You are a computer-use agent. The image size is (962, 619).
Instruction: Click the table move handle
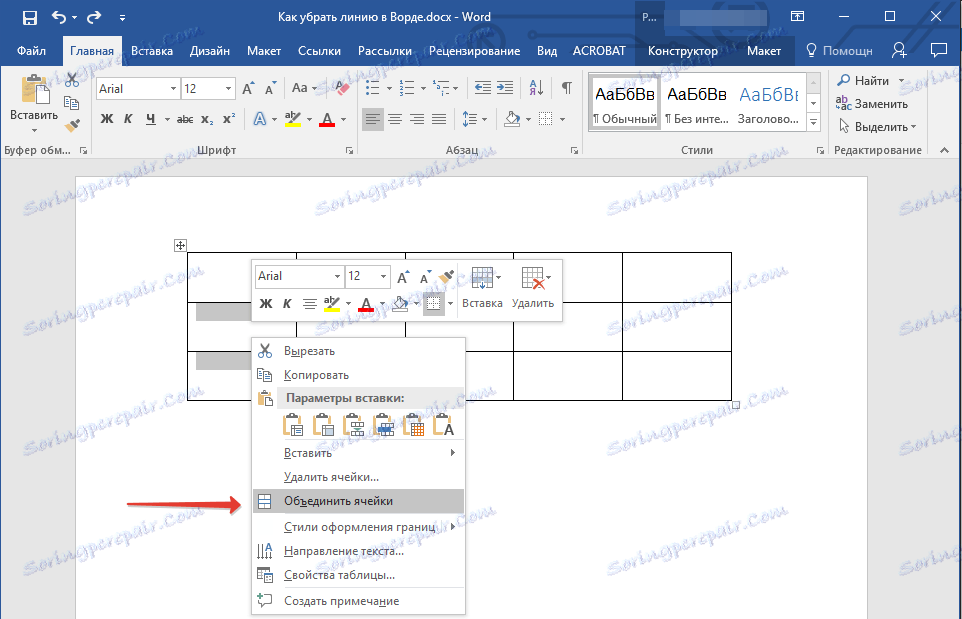coord(180,245)
